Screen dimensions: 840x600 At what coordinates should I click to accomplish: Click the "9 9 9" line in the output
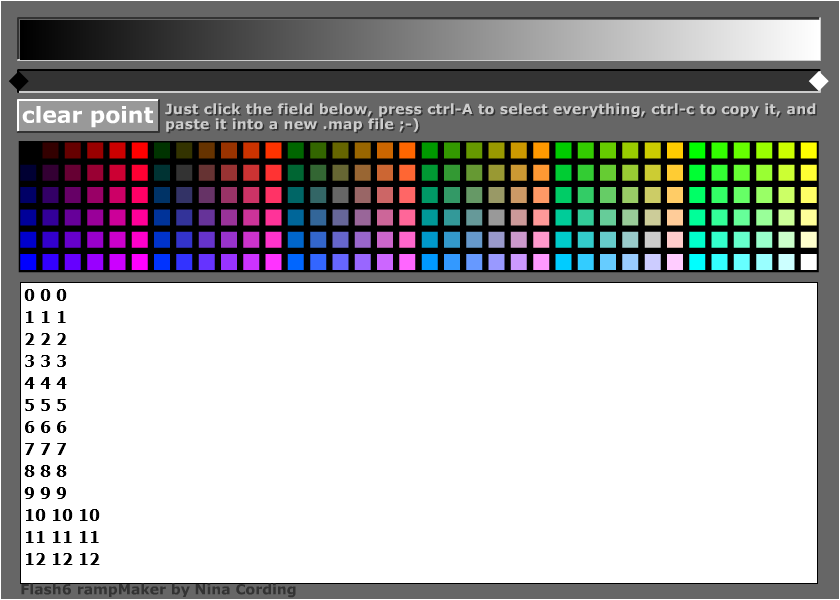(46, 493)
